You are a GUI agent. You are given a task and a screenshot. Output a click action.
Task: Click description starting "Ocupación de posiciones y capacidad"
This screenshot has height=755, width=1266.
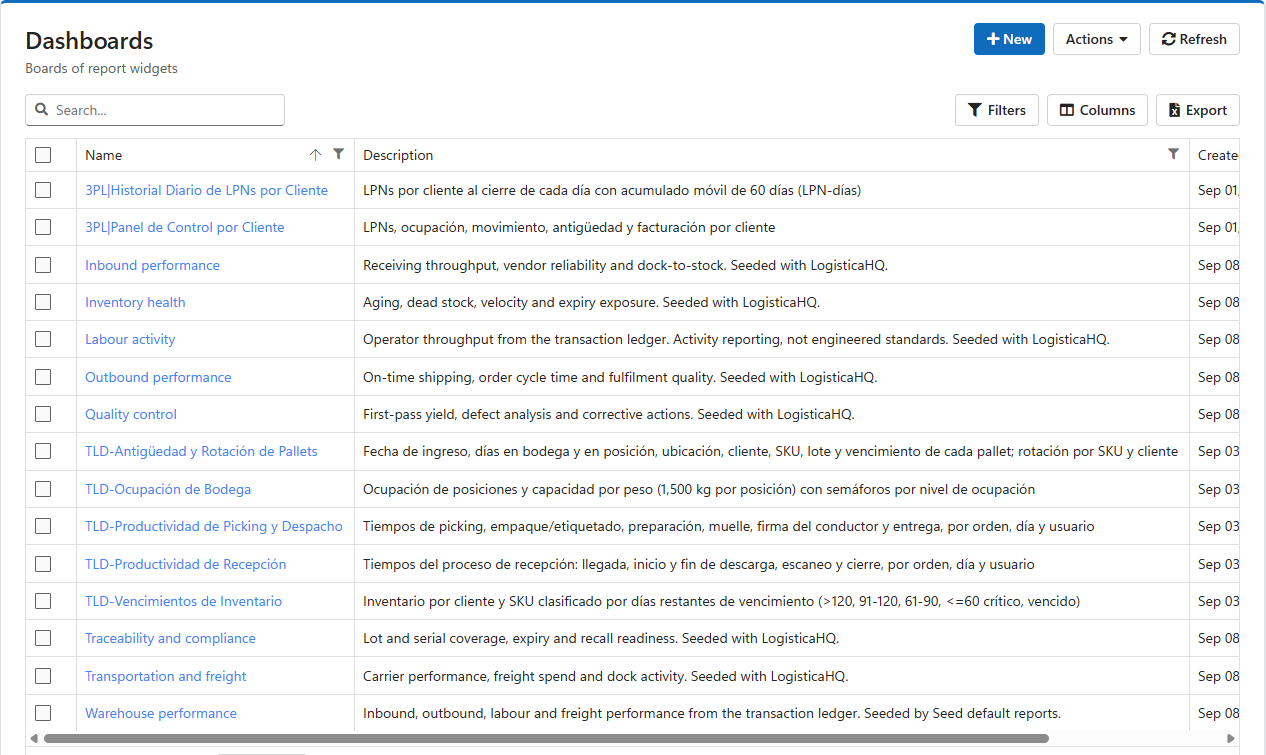pos(699,489)
